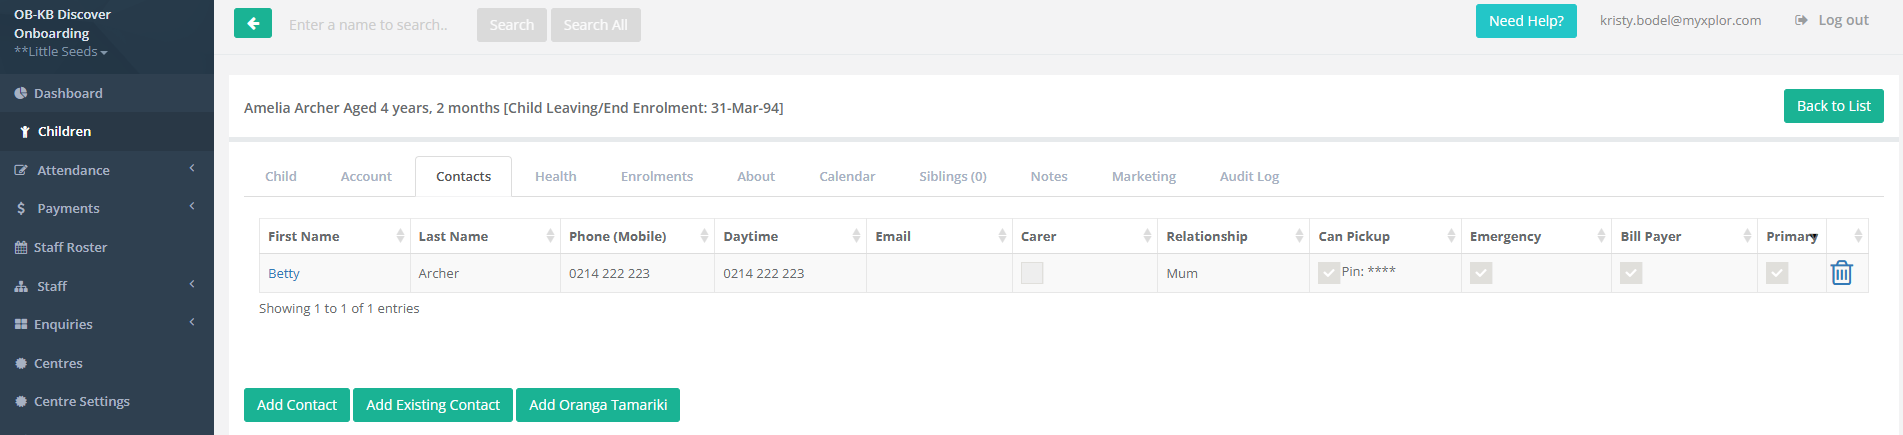Click the green back arrow icon

click(x=253, y=23)
